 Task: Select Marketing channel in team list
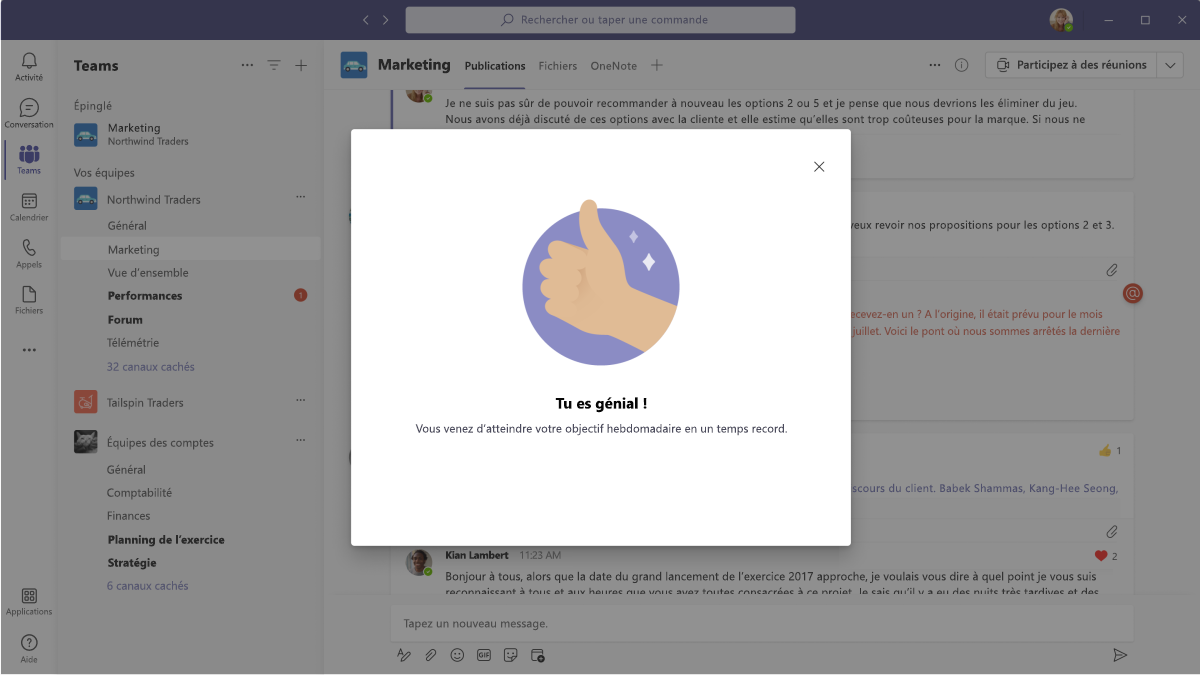pos(190,250)
